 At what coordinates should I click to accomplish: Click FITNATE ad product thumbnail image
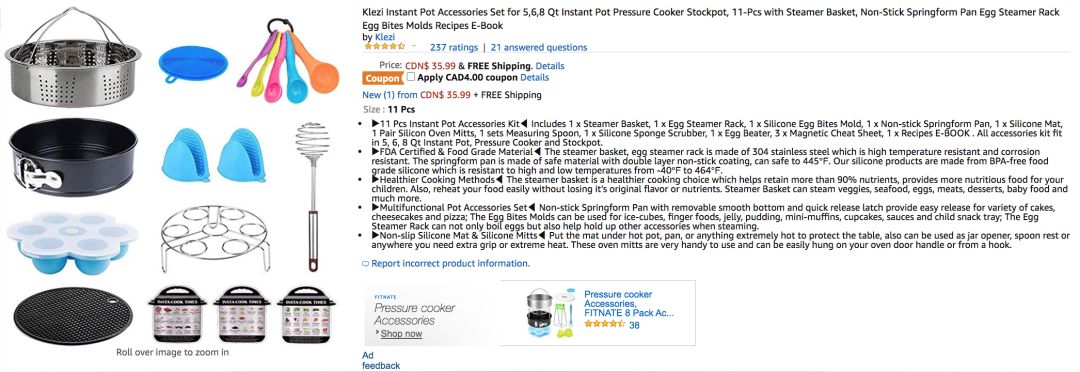pyautogui.click(x=550, y=314)
